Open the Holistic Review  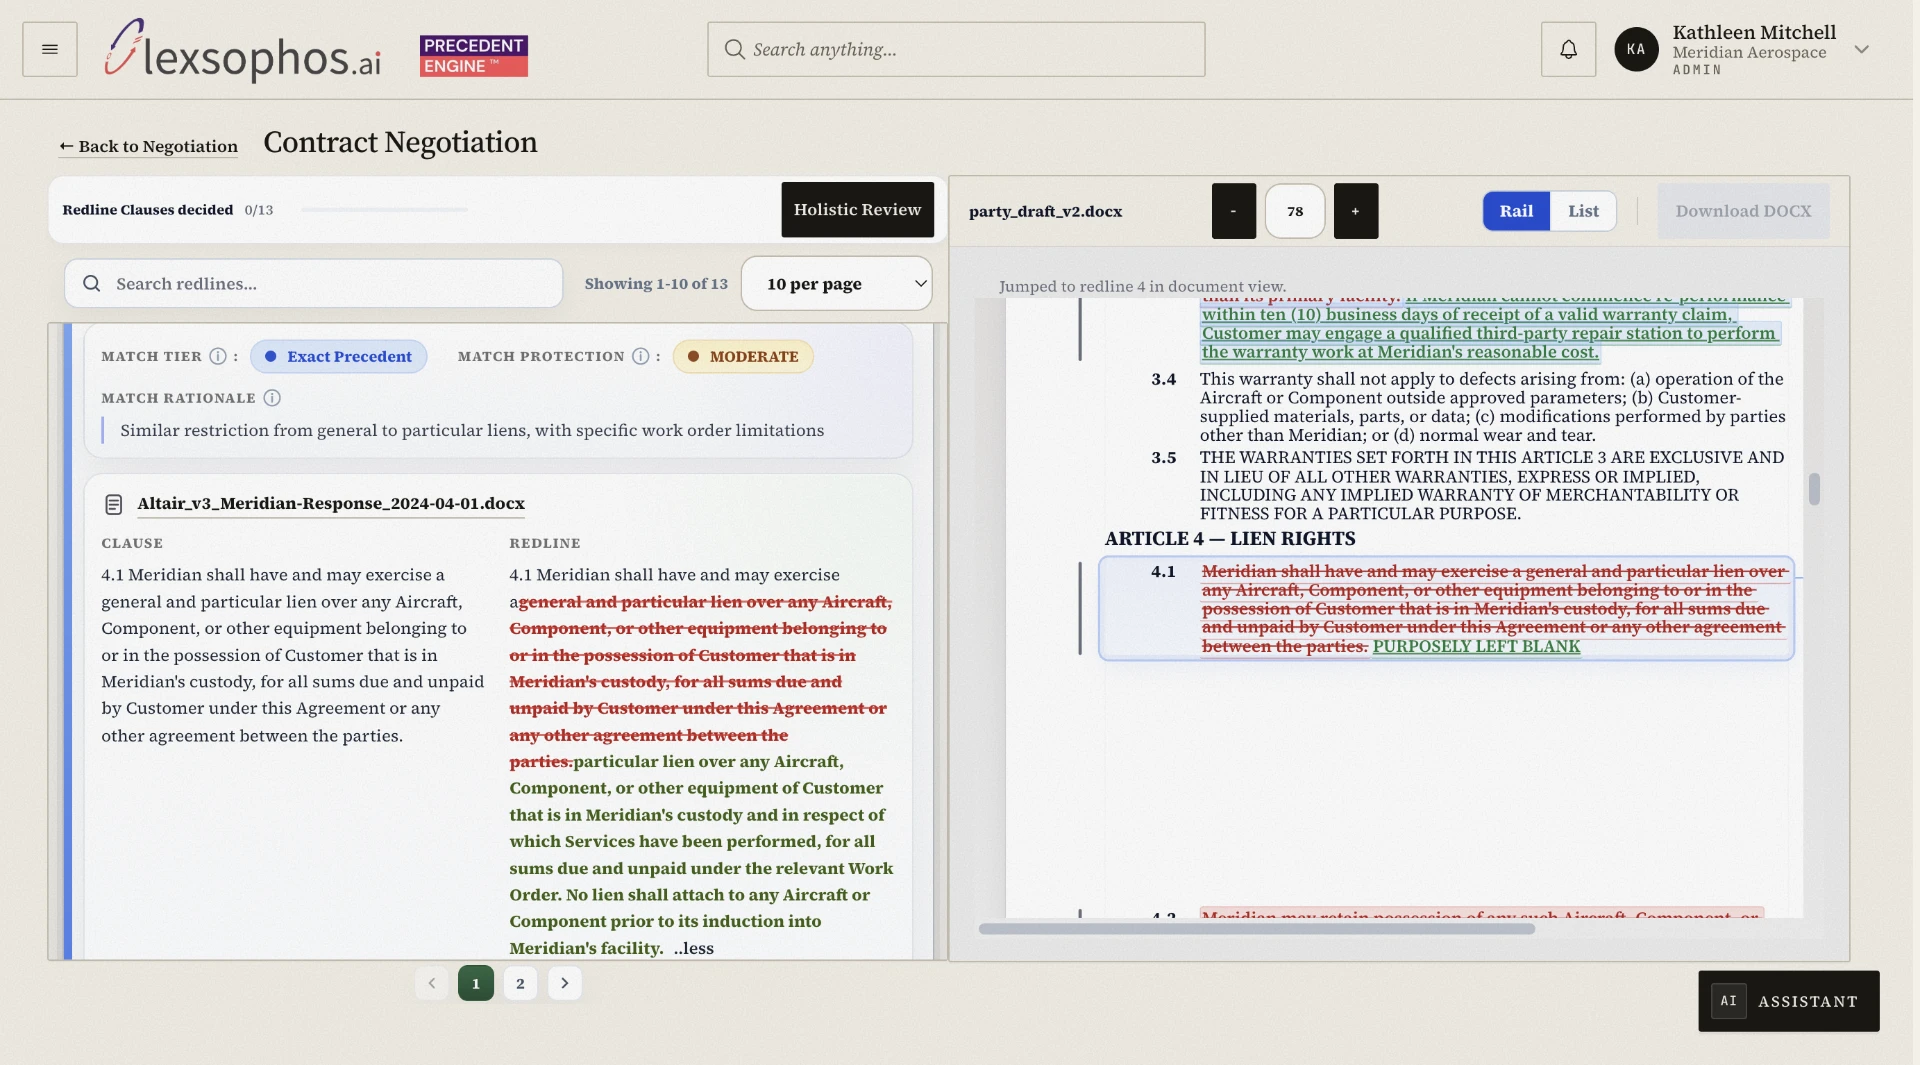tap(857, 209)
